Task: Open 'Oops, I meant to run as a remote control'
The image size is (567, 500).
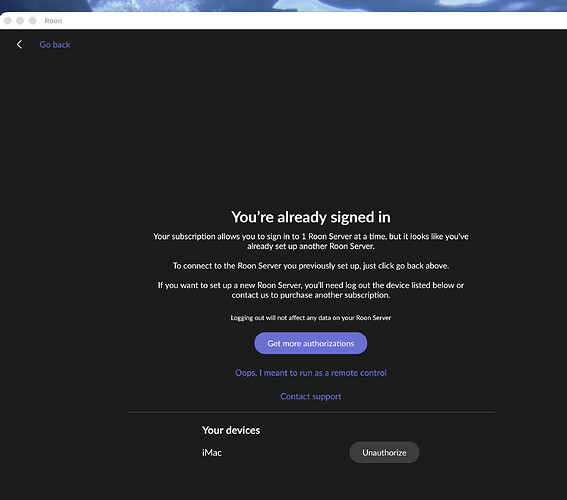Action: point(311,373)
